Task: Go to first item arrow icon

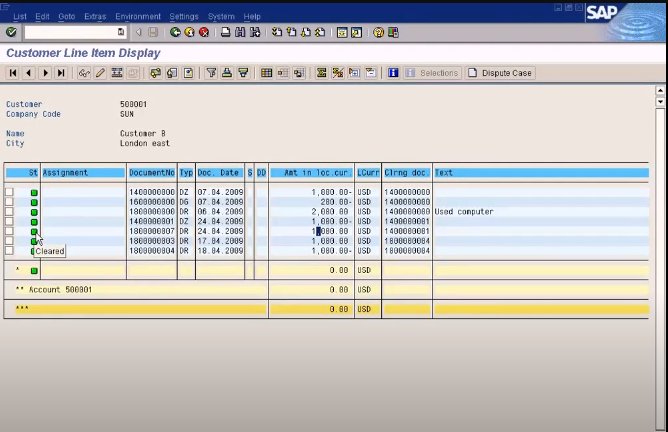Action: click(13, 73)
